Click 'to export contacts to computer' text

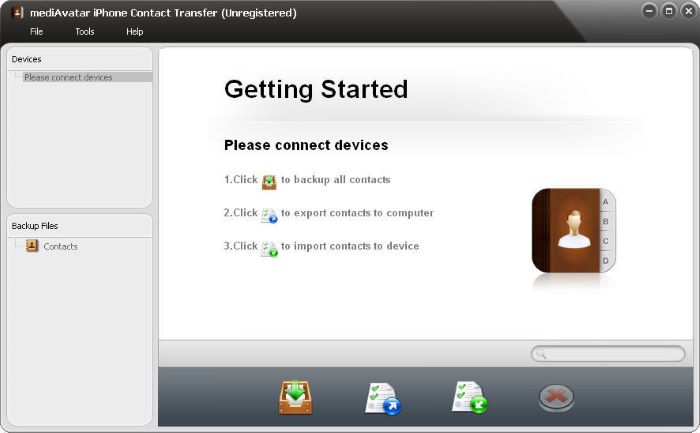pos(357,213)
